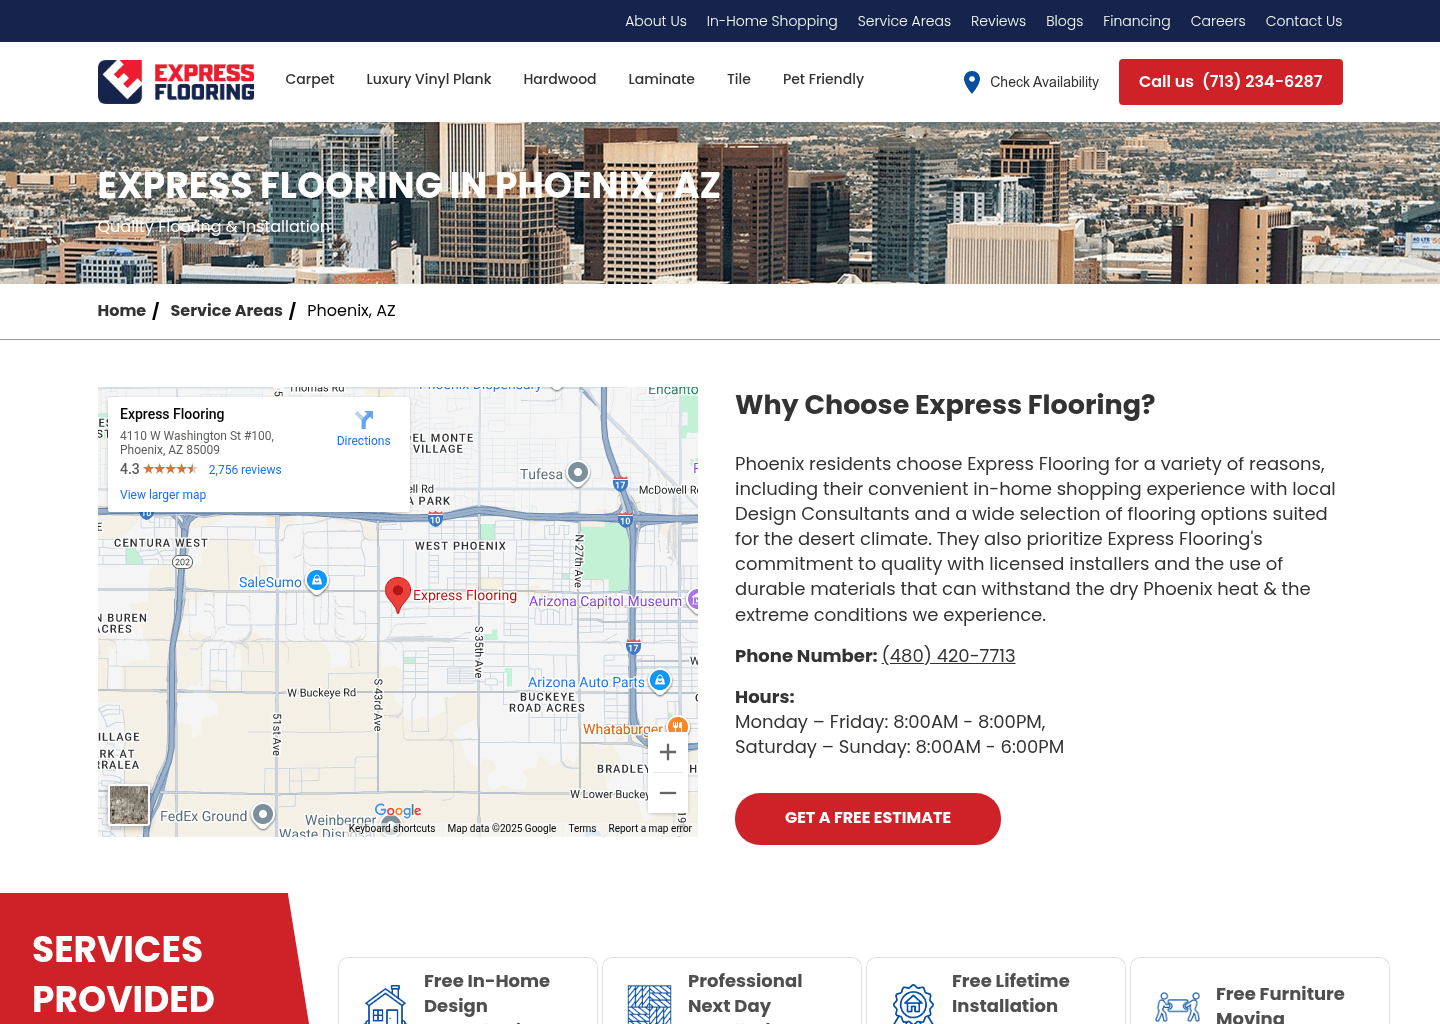Image resolution: width=1440 pixels, height=1024 pixels.
Task: Open the Luxury Vinyl Plank menu
Action: coord(428,79)
